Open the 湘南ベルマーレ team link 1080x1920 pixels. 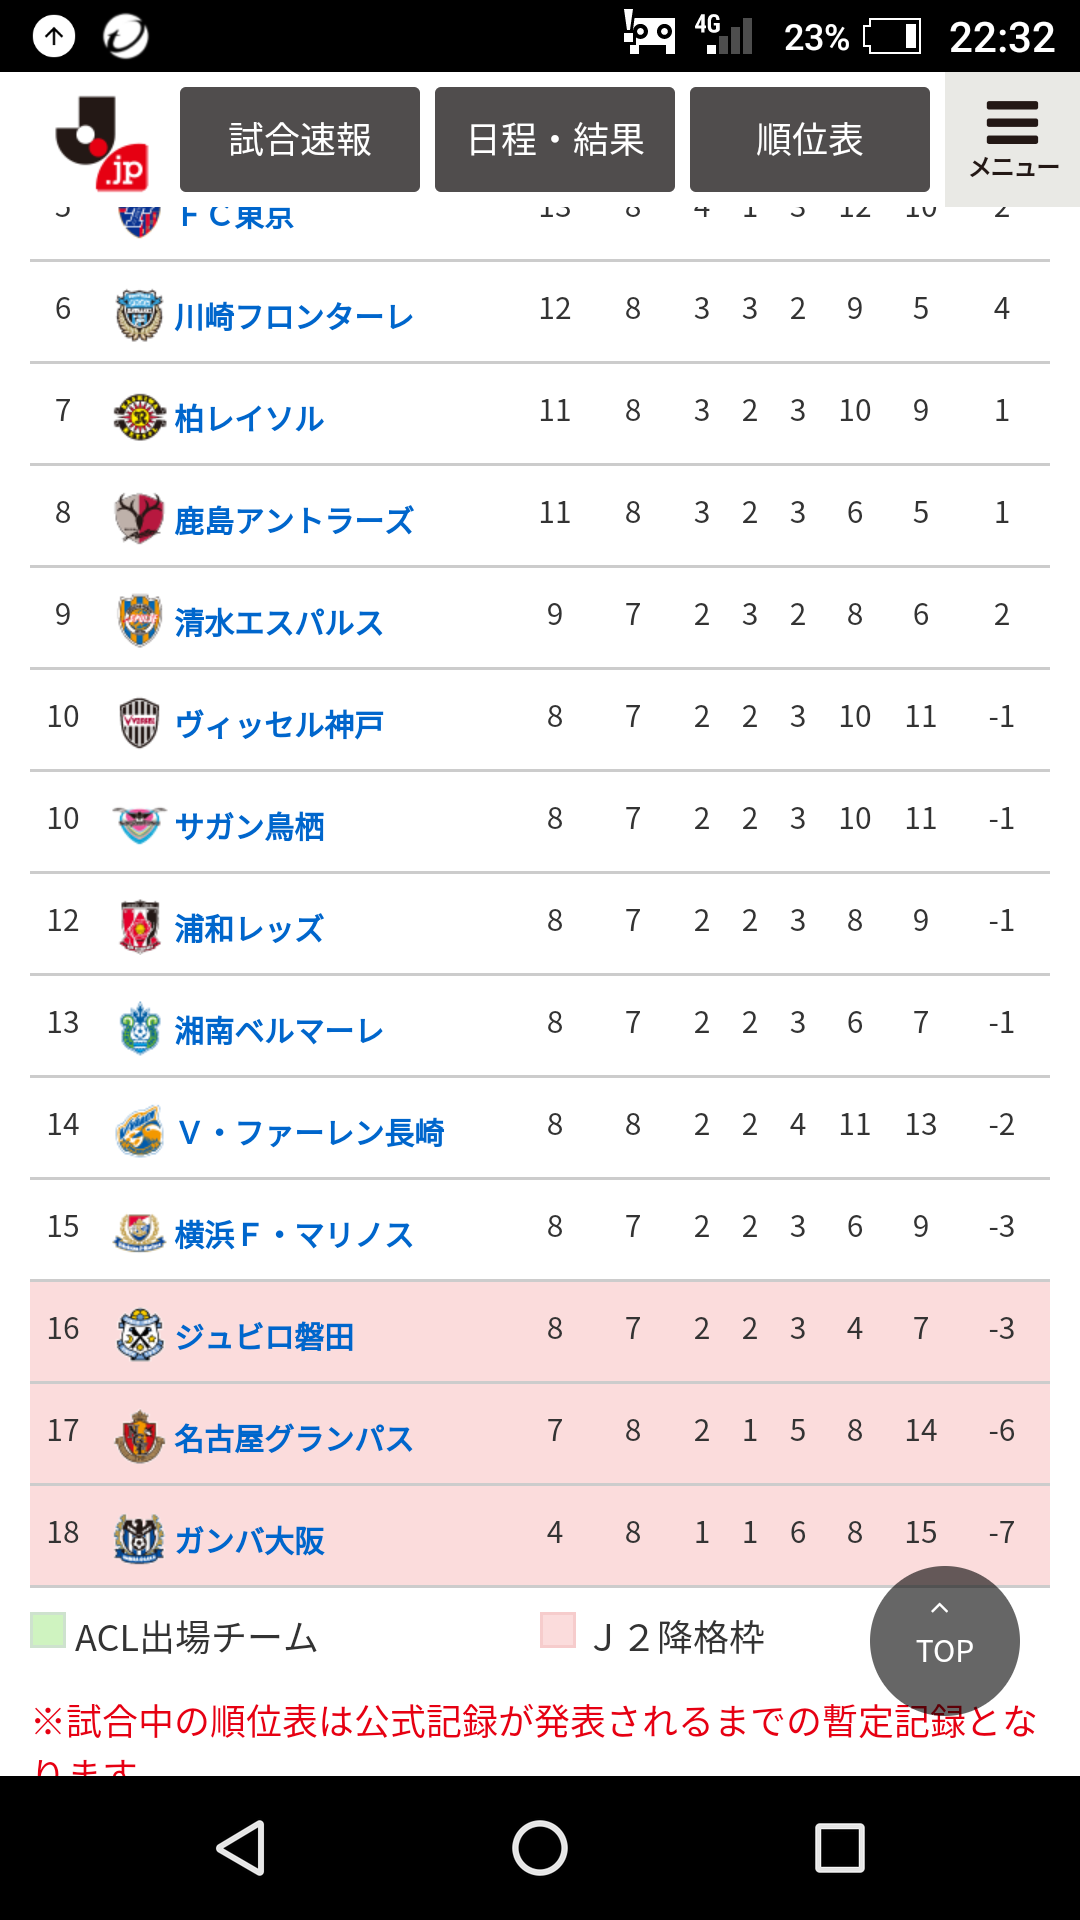pyautogui.click(x=279, y=1031)
